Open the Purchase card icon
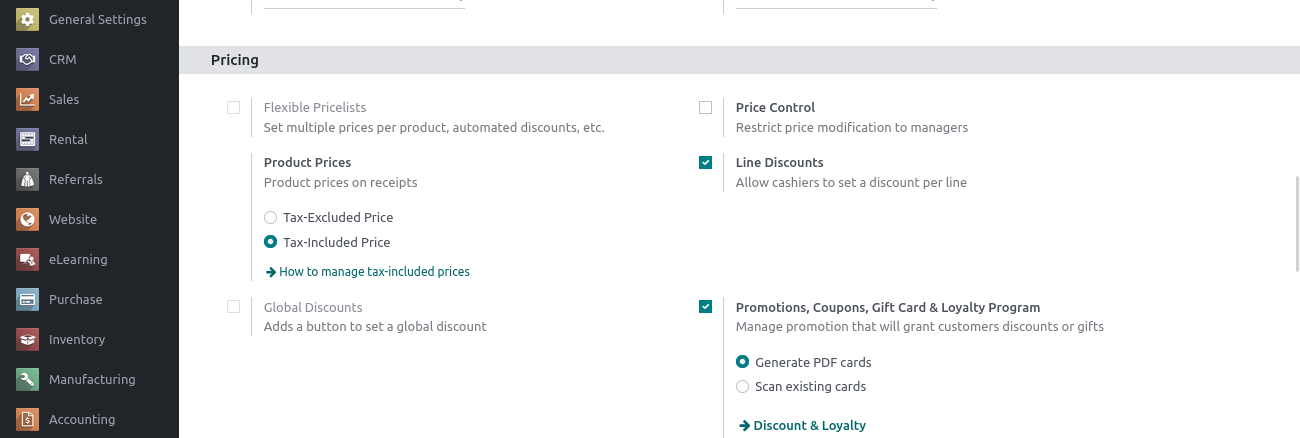Screen dimensions: 1300x438 tap(28, 299)
